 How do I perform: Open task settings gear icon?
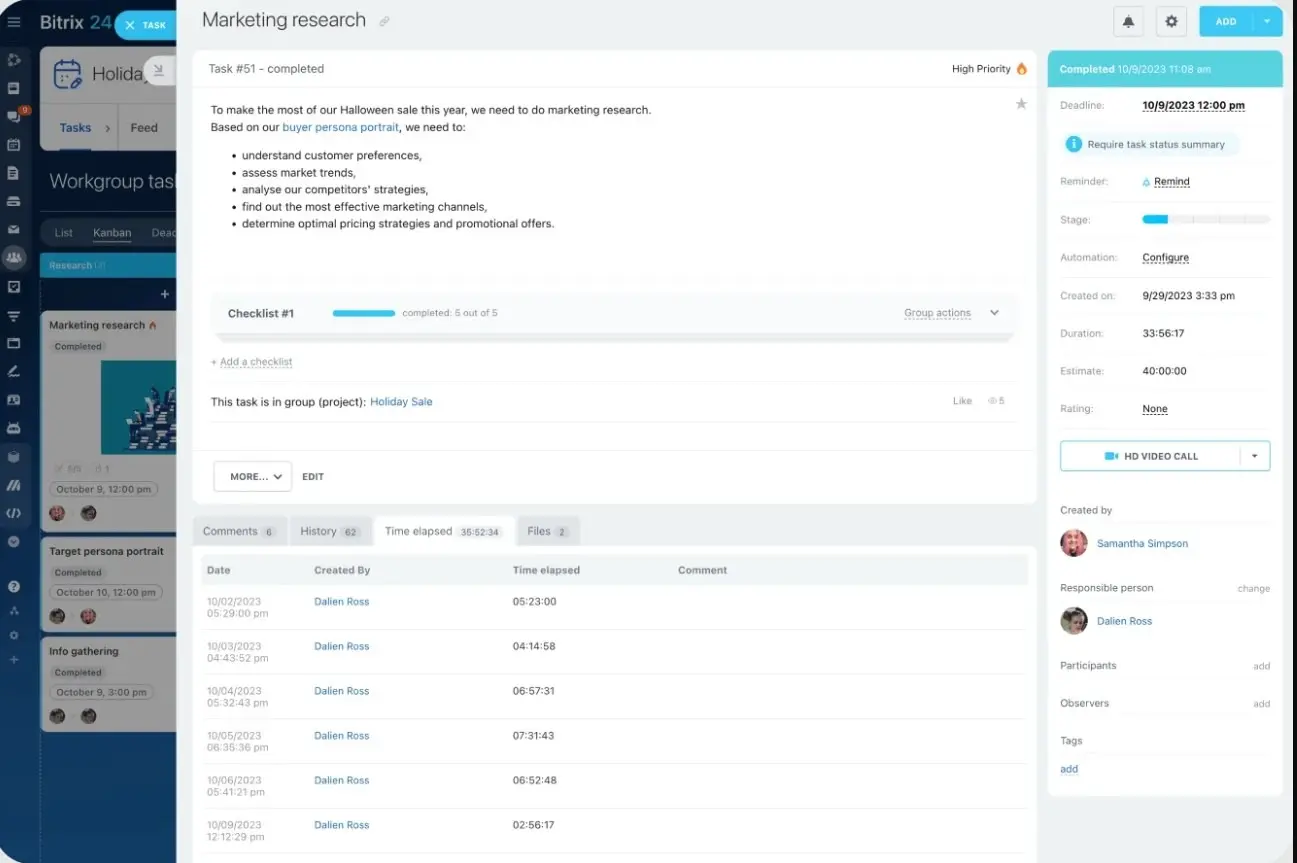click(x=1171, y=21)
